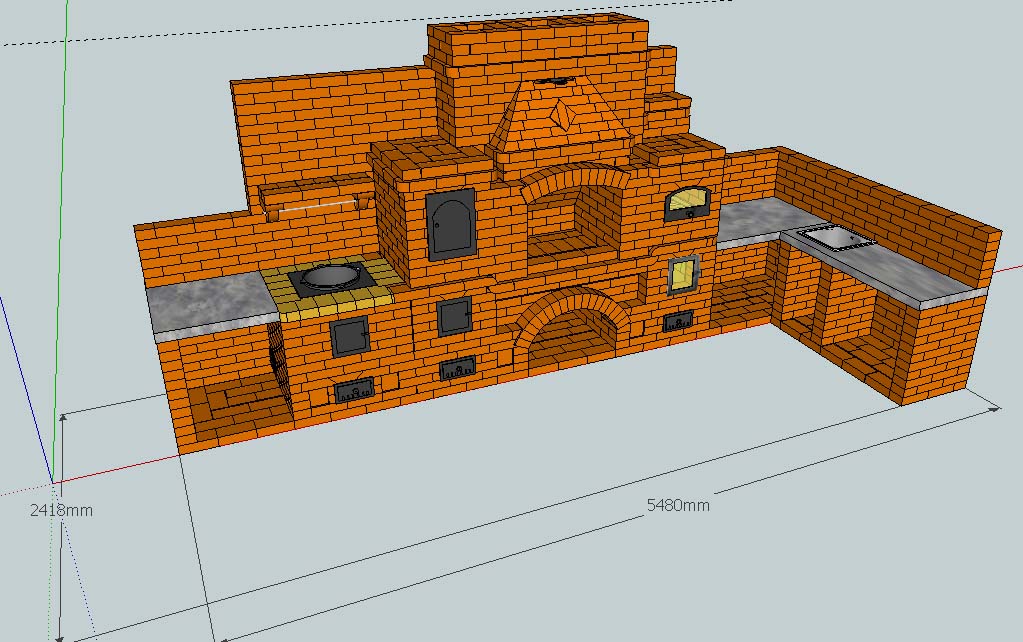Select the square firebox door beneath the cauldron
This screenshot has height=642, width=1023.
(350, 336)
